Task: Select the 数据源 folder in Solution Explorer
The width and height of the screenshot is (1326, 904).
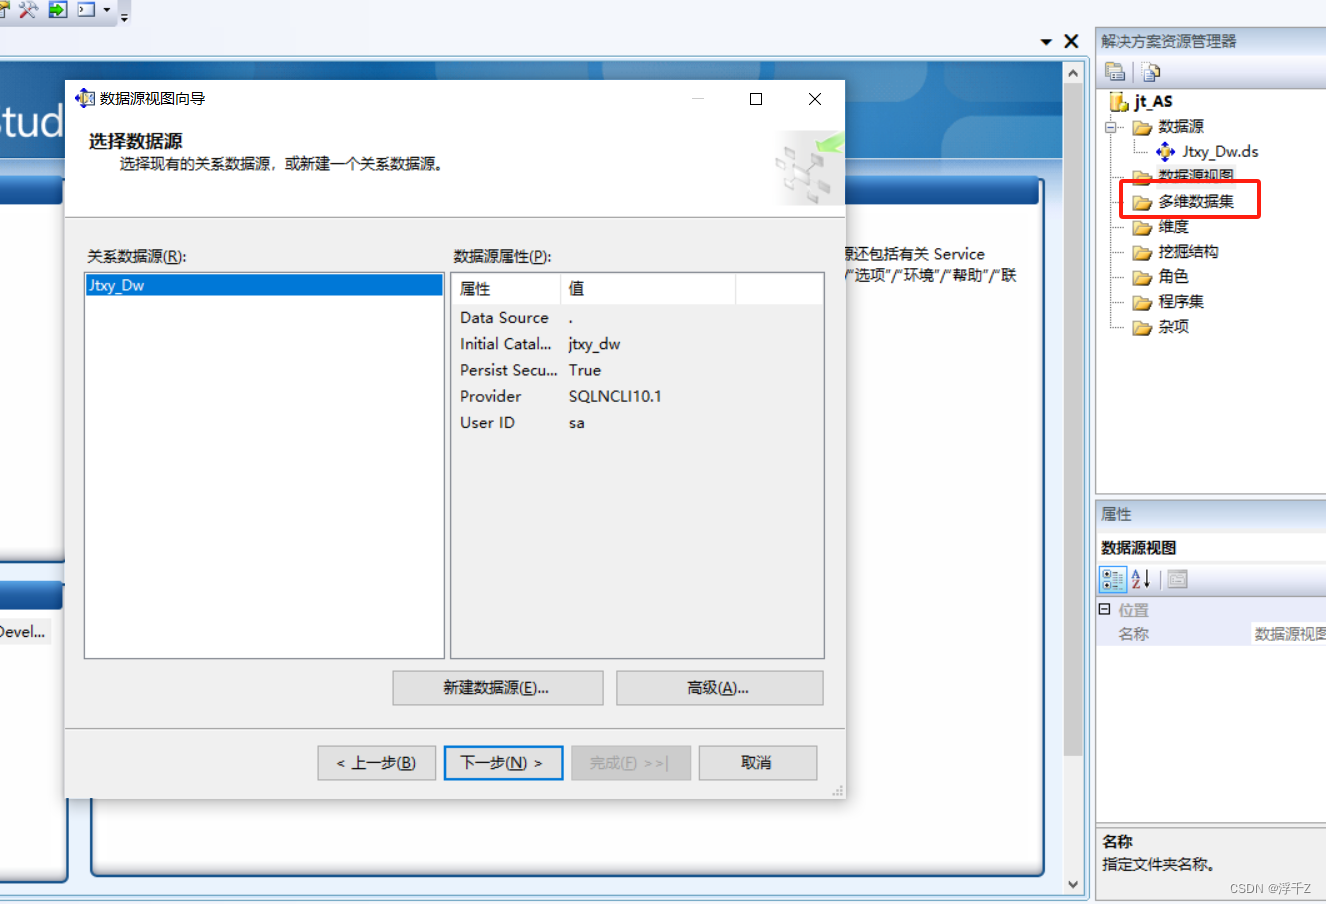Action: pos(1181,126)
